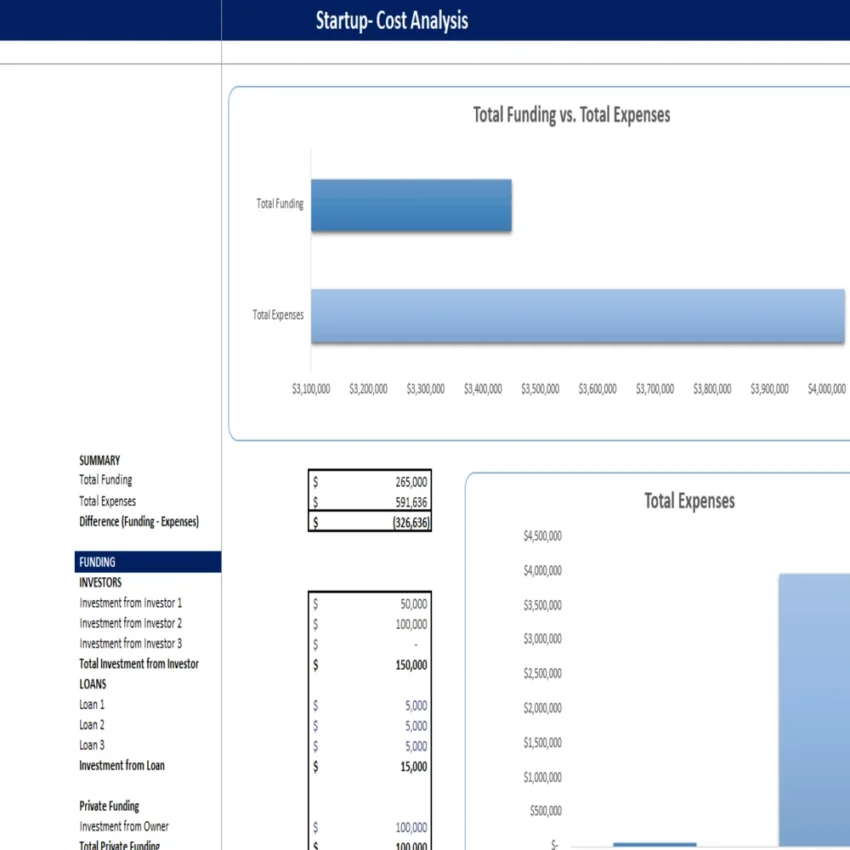Expand the LOANS section header
850x850 pixels.
tap(91, 683)
